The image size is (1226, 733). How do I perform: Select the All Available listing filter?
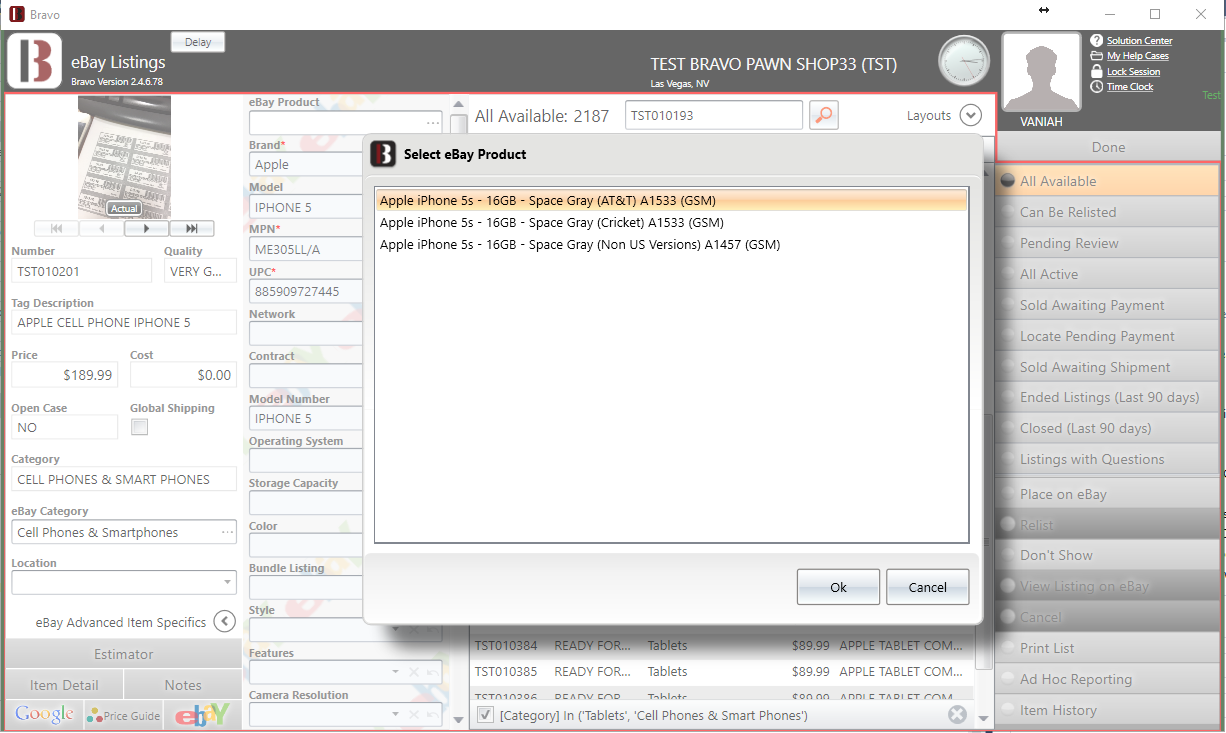(1107, 181)
